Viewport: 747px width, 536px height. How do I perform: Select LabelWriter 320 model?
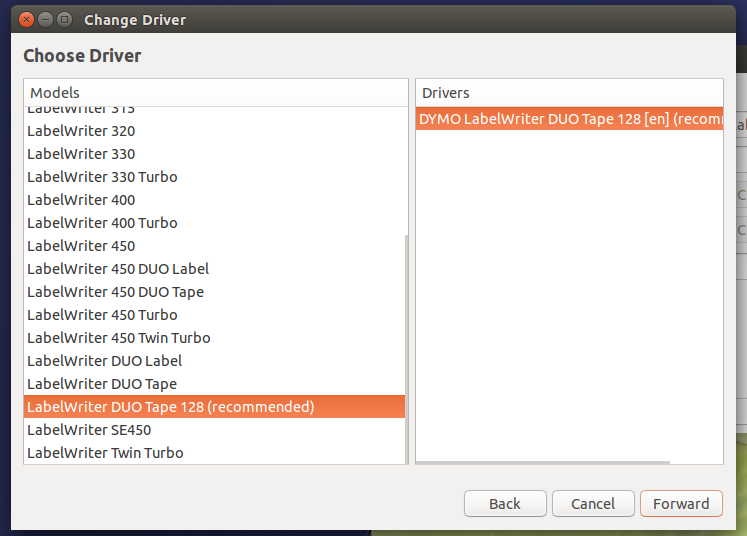pyautogui.click(x=214, y=131)
